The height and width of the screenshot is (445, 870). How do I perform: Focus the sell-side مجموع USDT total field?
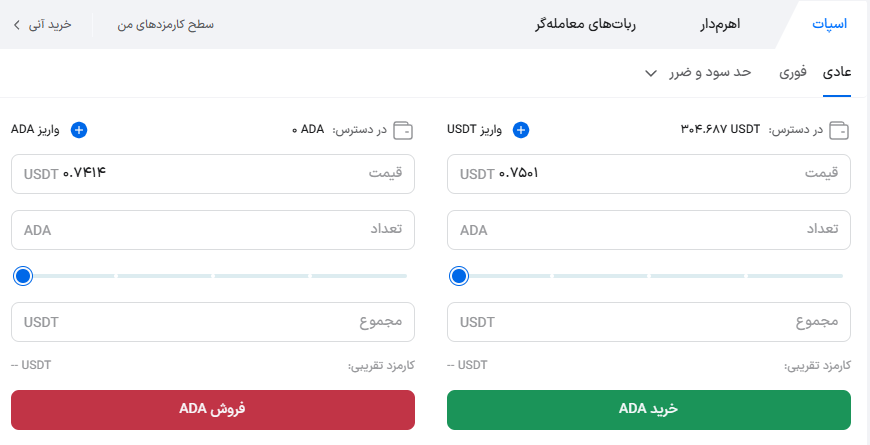coord(213,322)
